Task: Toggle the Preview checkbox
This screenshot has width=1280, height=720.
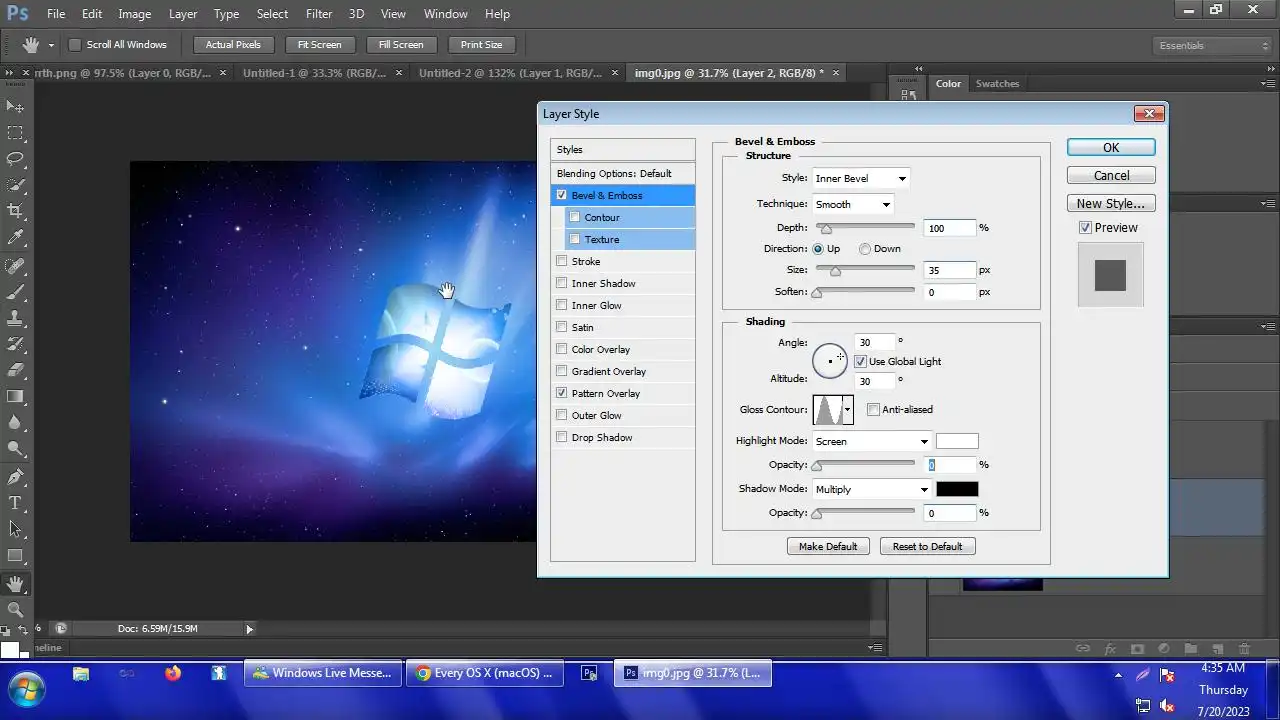Action: click(x=1085, y=228)
